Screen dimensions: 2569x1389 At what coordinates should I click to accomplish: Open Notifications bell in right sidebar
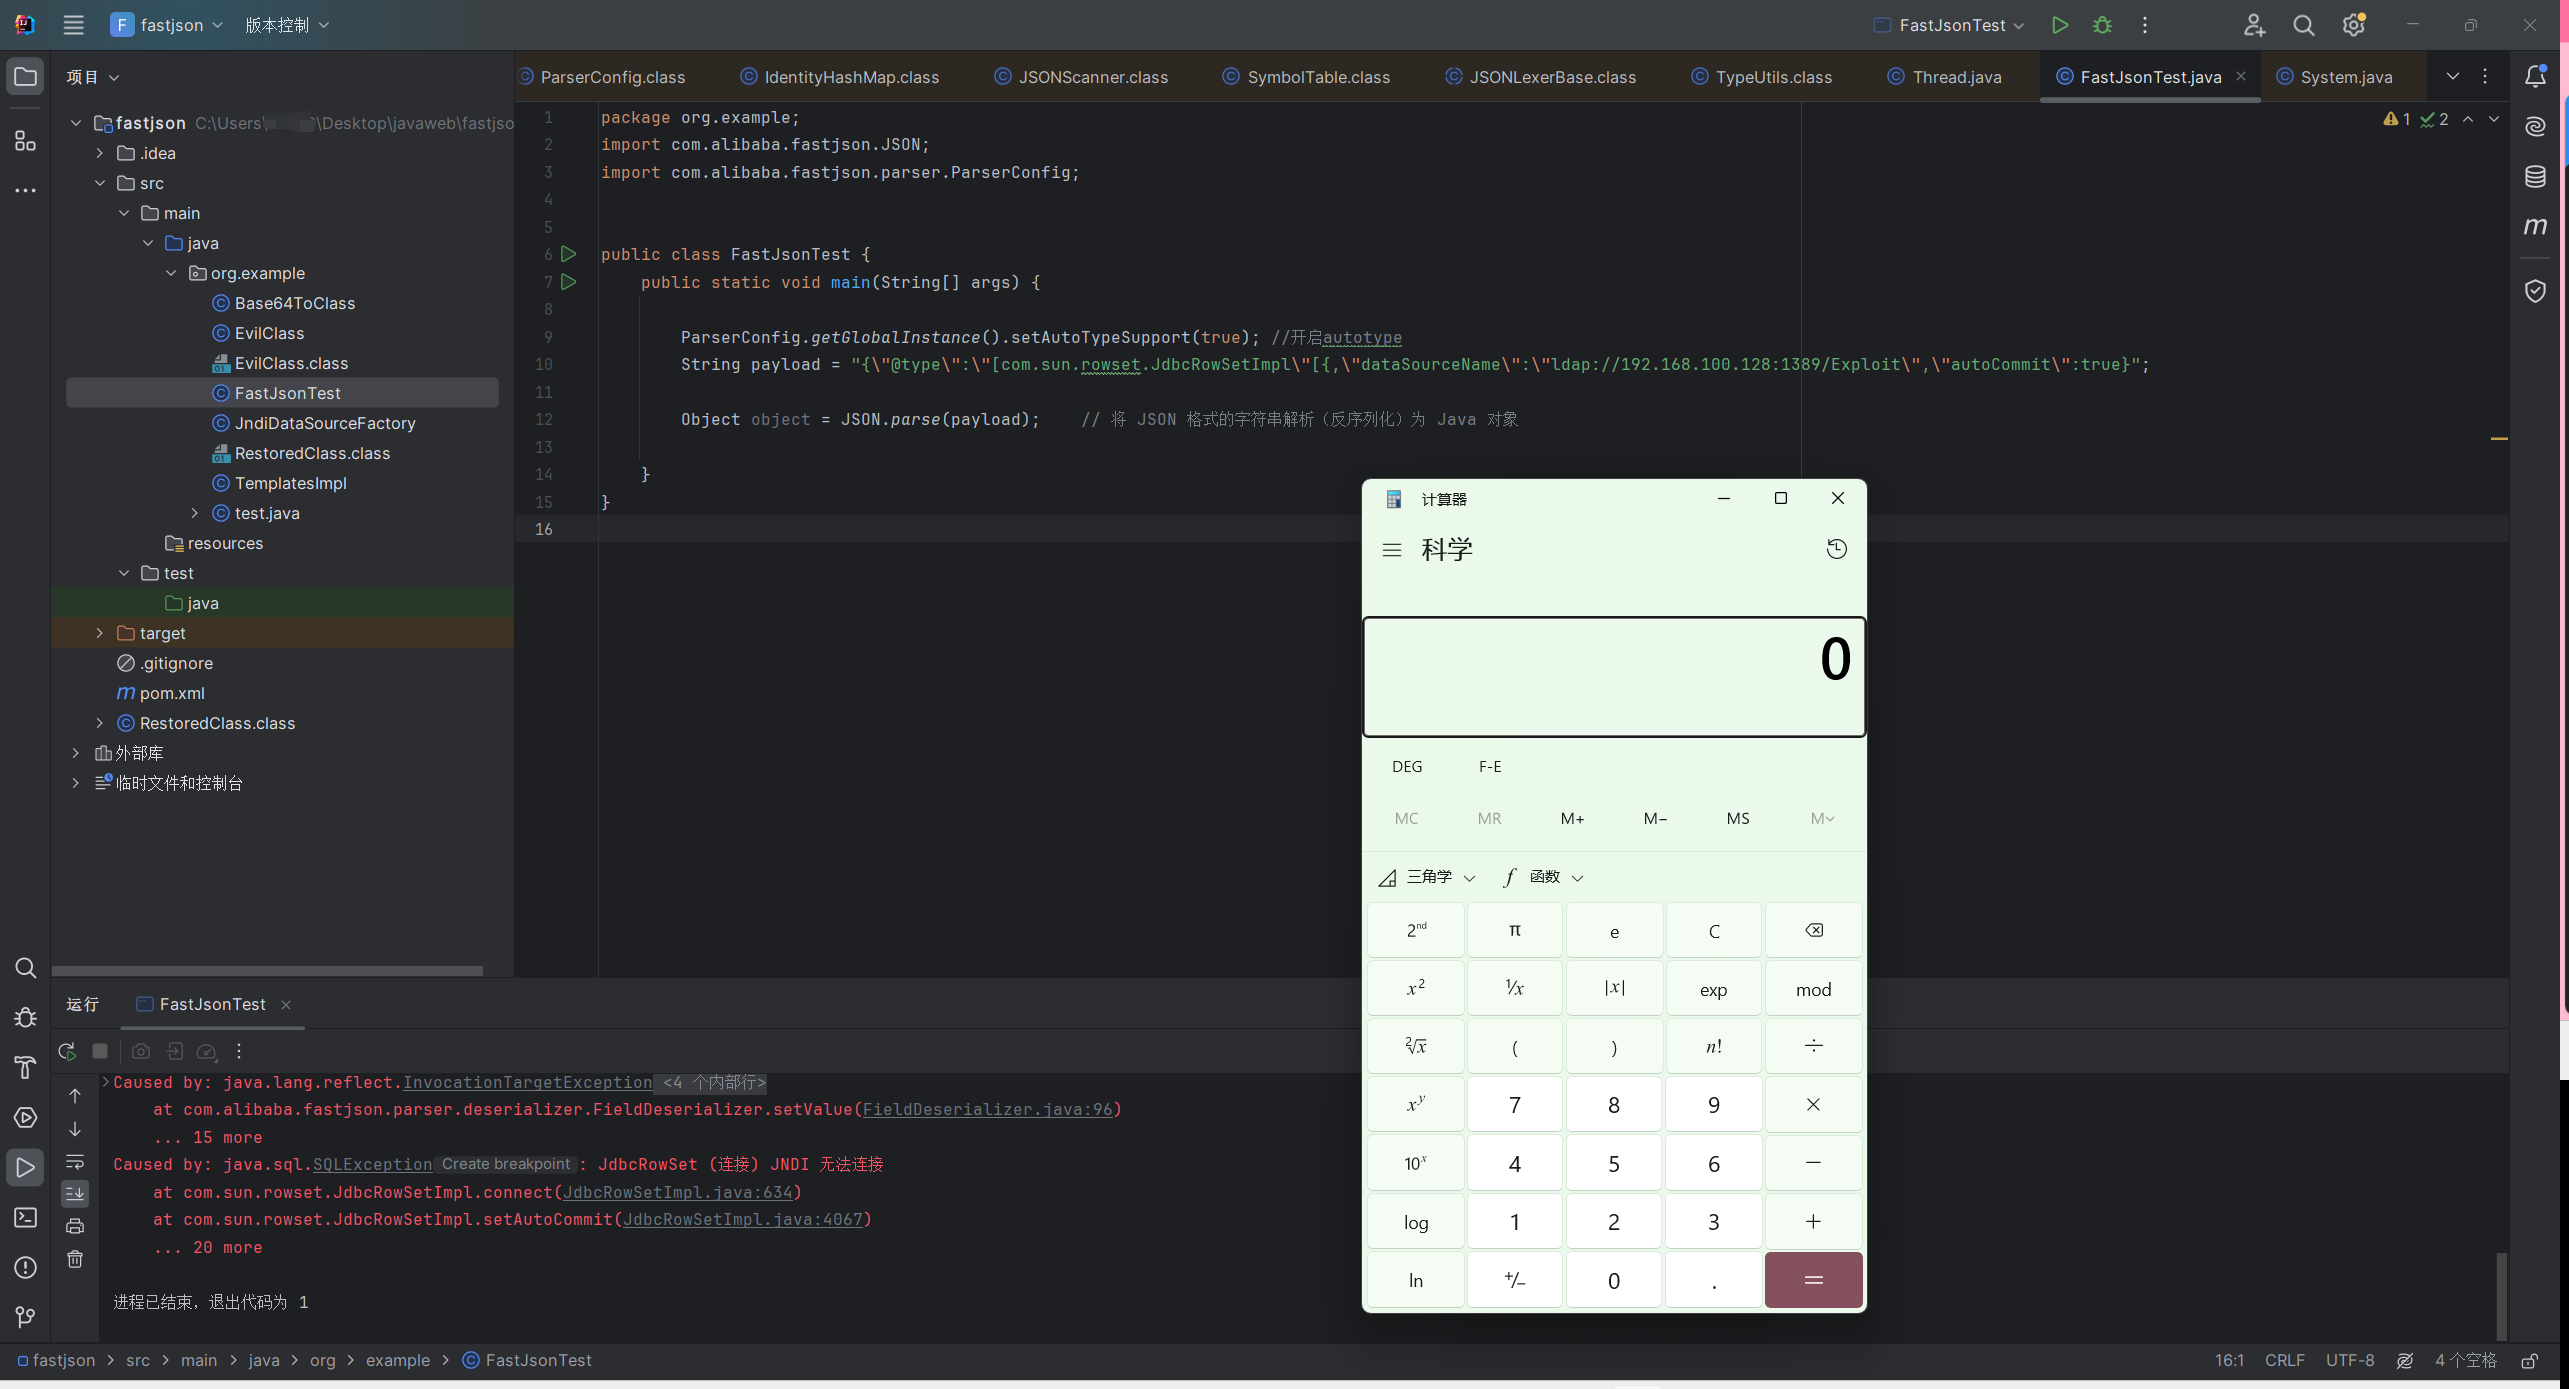[x=2535, y=76]
